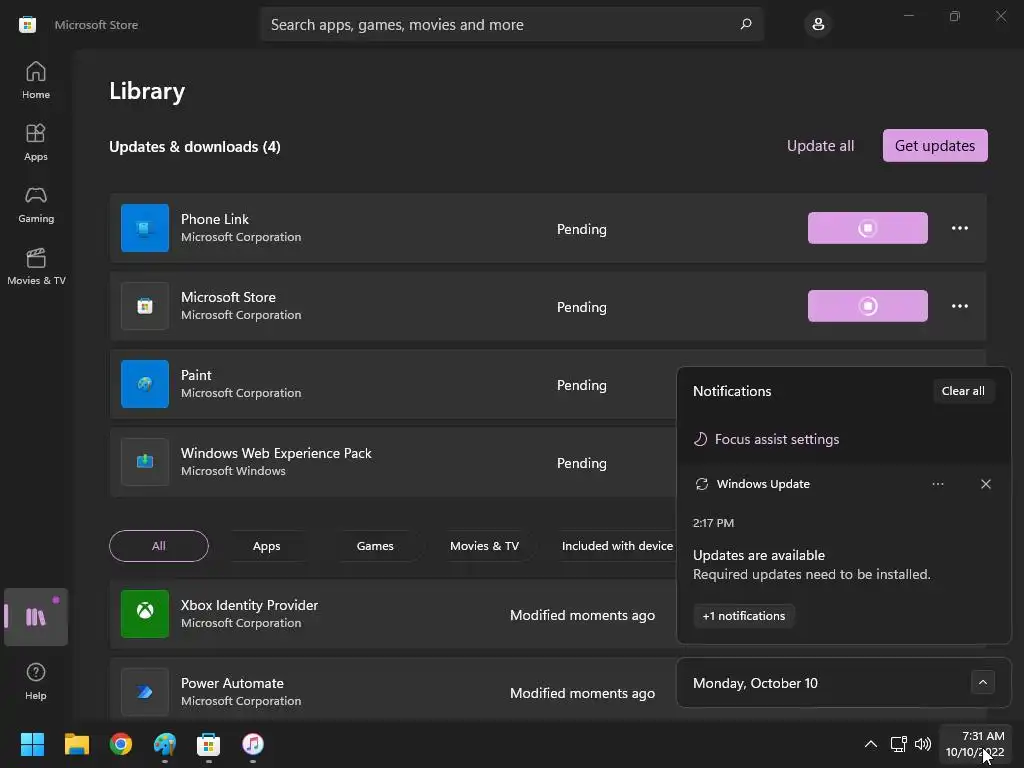This screenshot has height=768, width=1024.
Task: Click the Power Automate app icon
Action: tap(145, 692)
